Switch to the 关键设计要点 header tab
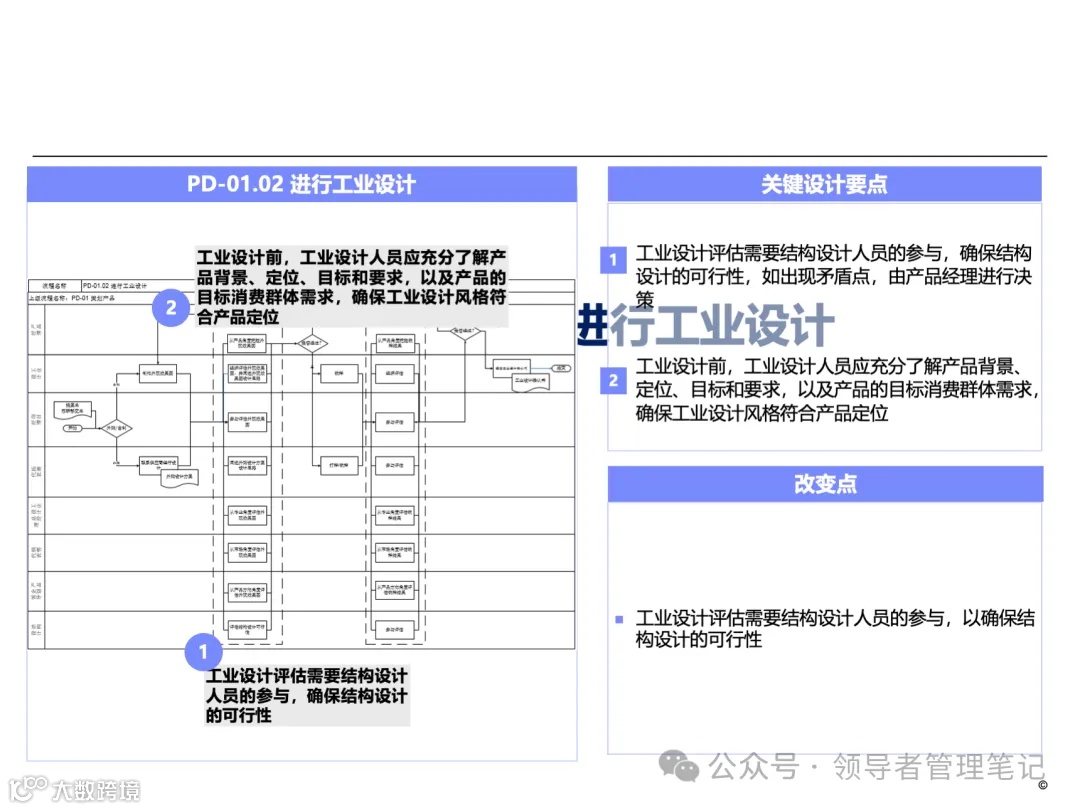The image size is (1080, 810). 824,184
